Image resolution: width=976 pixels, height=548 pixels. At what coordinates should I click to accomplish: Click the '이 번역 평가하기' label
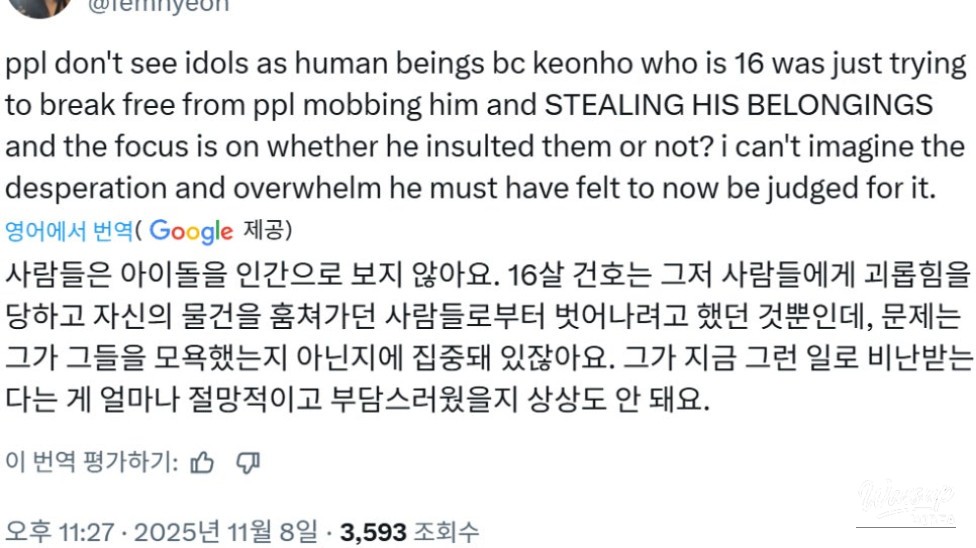click(x=92, y=461)
